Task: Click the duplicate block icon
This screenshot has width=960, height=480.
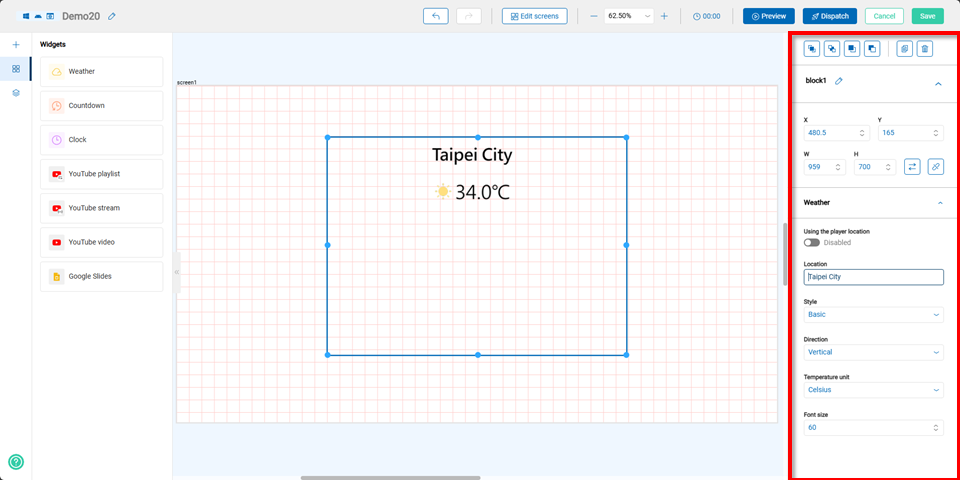Action: click(x=904, y=48)
